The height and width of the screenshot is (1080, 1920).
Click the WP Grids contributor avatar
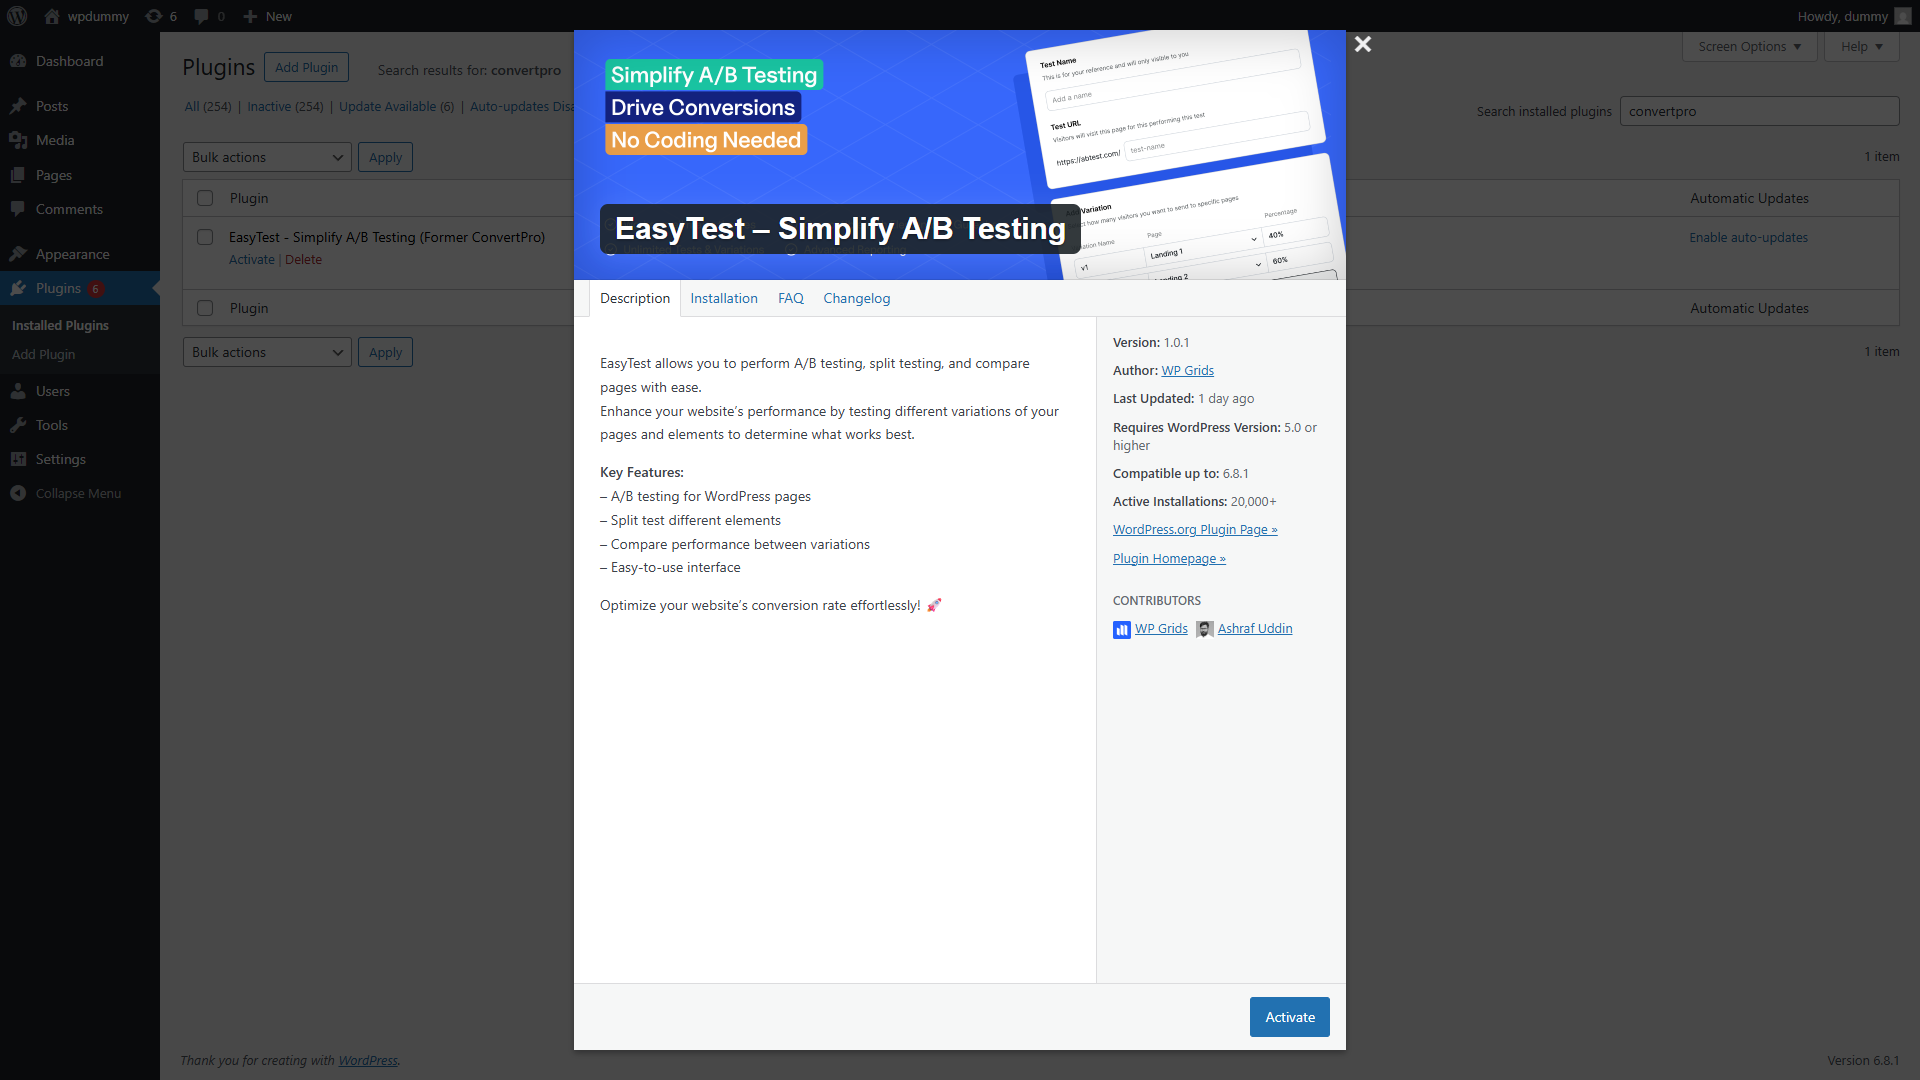[x=1122, y=629]
